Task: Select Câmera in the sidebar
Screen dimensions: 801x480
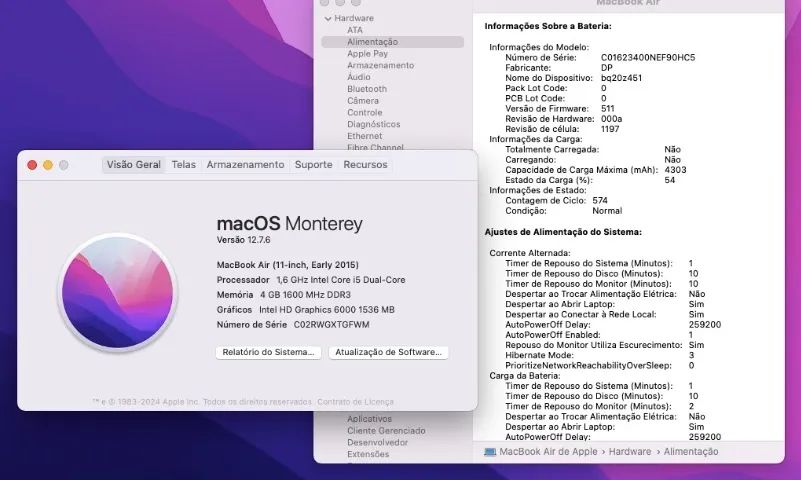Action: (x=363, y=101)
